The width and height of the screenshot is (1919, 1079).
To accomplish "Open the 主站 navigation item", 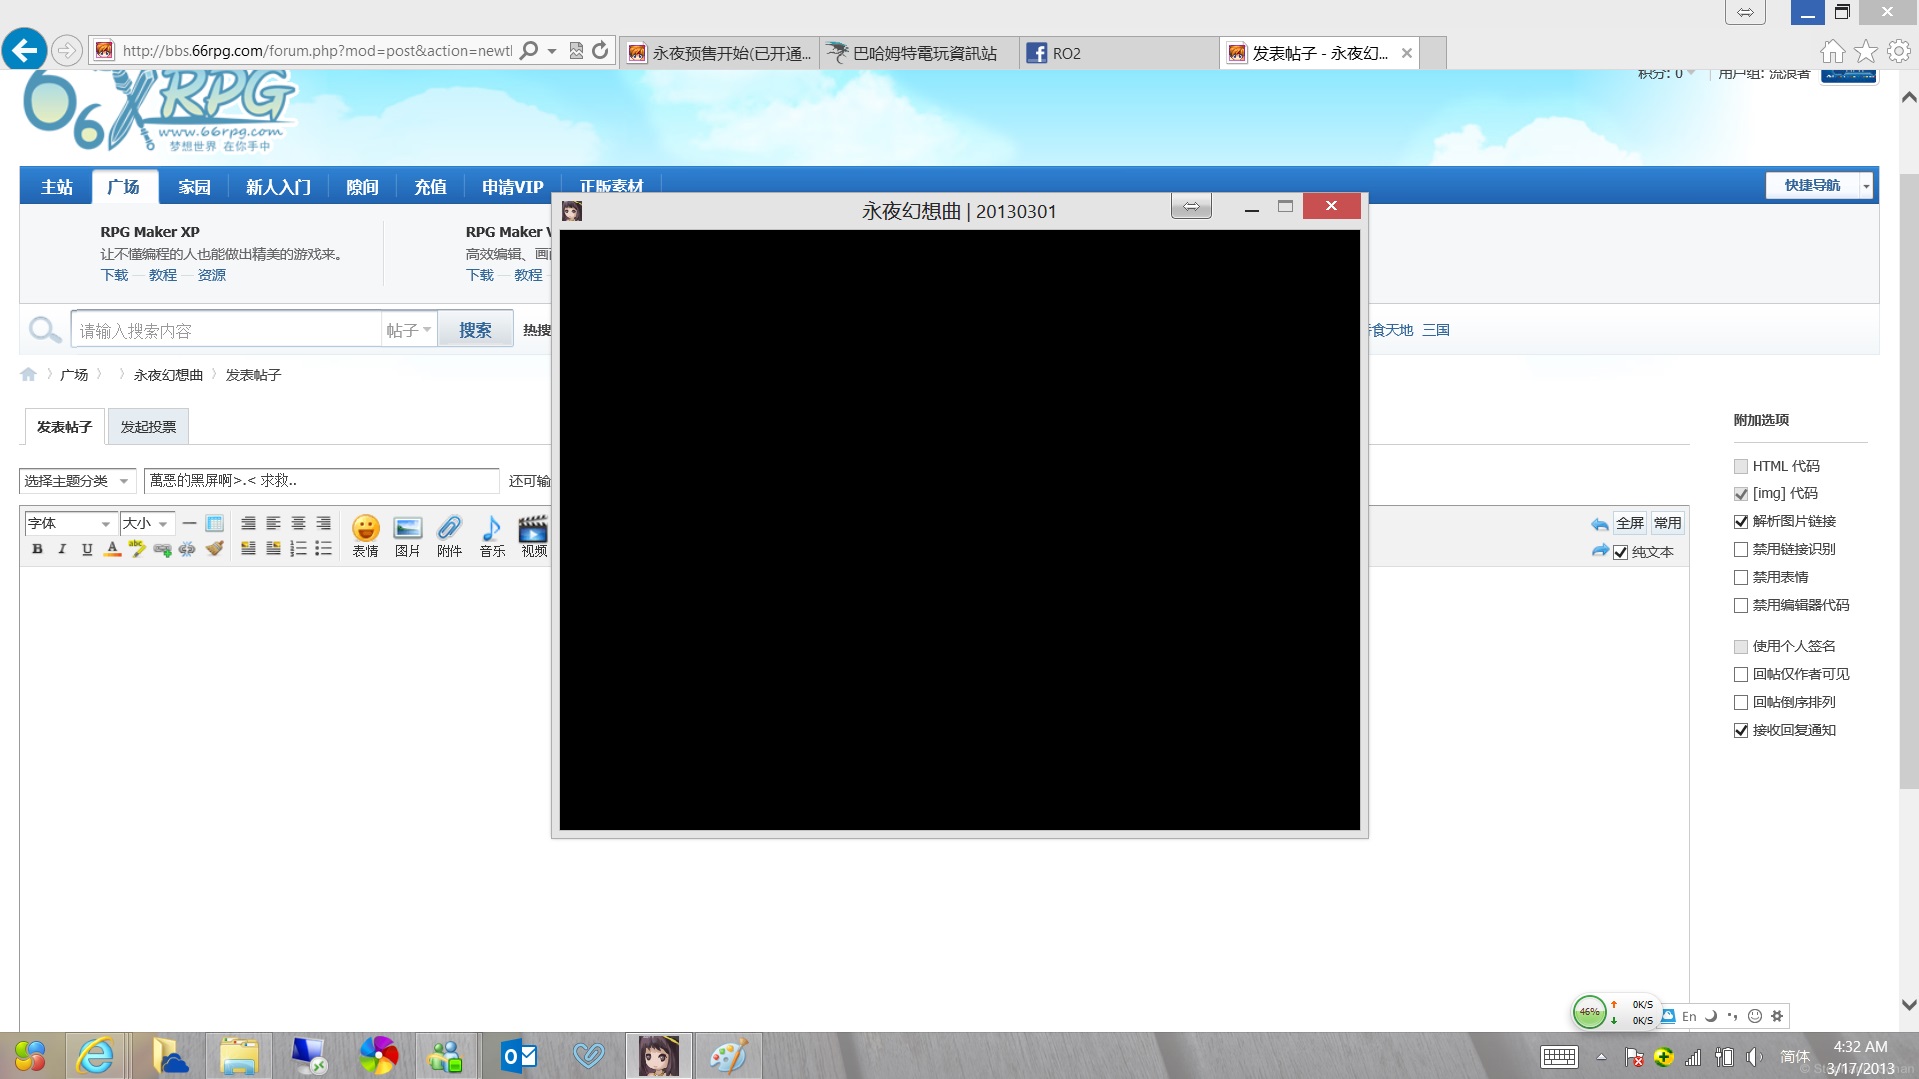I will pyautogui.click(x=57, y=187).
